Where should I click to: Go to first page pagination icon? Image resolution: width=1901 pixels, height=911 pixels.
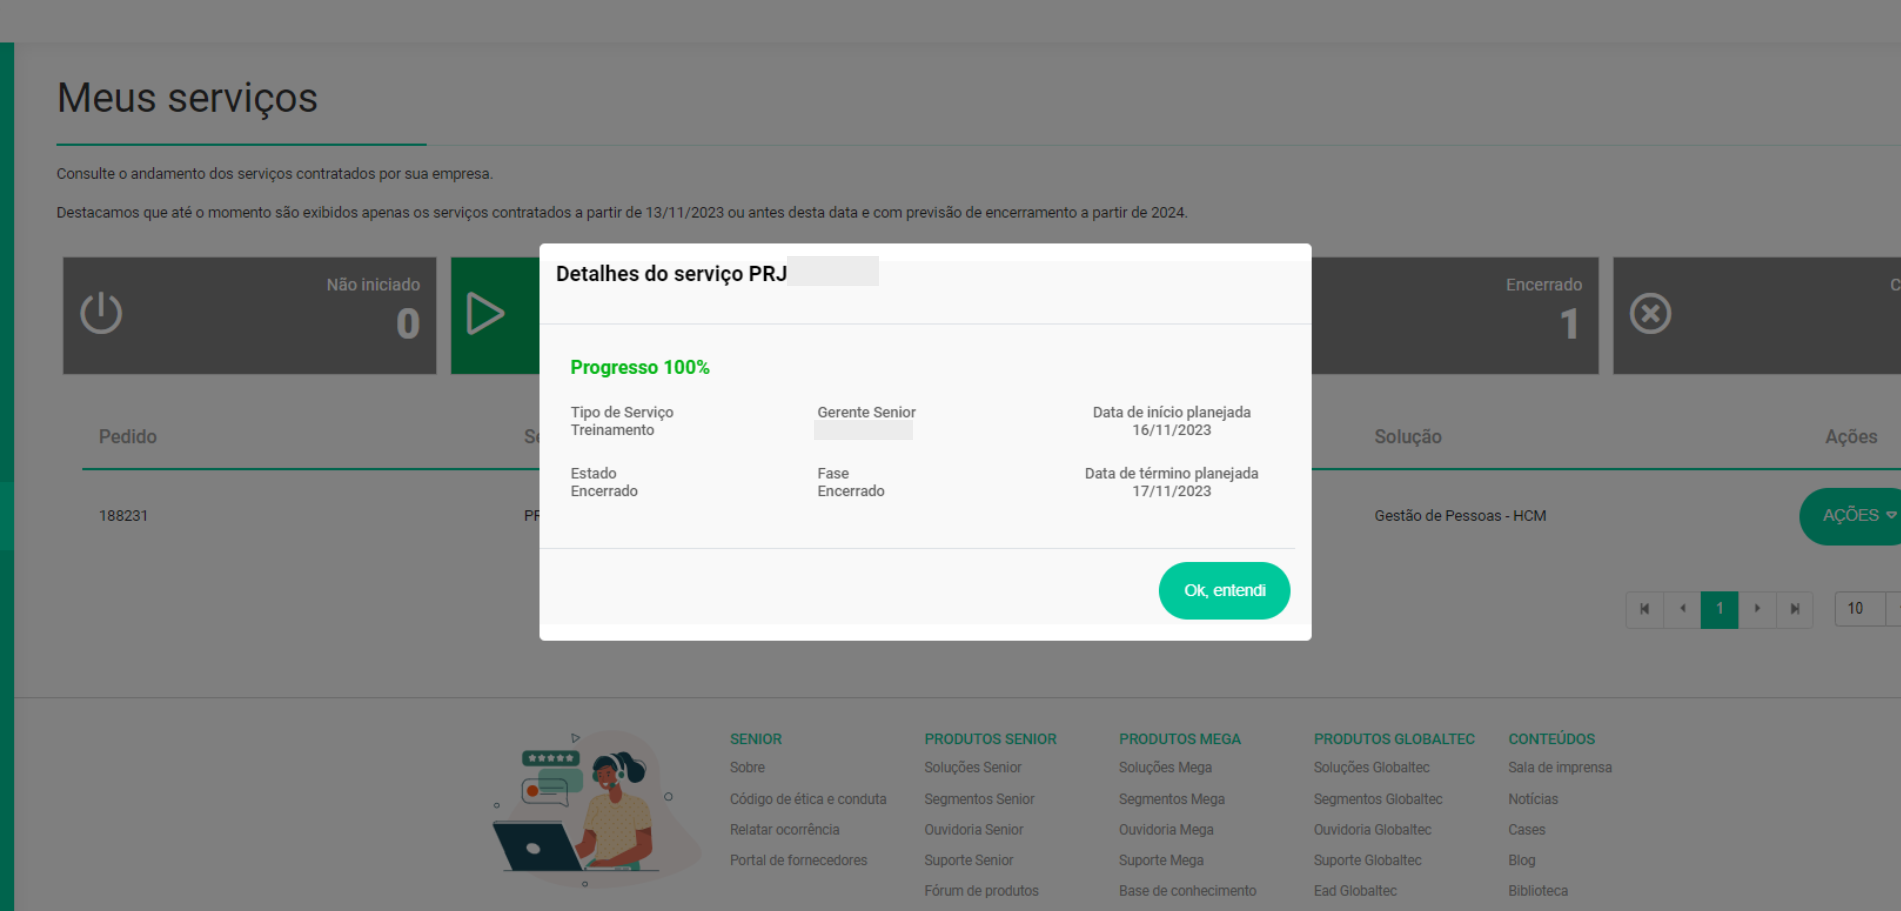coord(1644,609)
